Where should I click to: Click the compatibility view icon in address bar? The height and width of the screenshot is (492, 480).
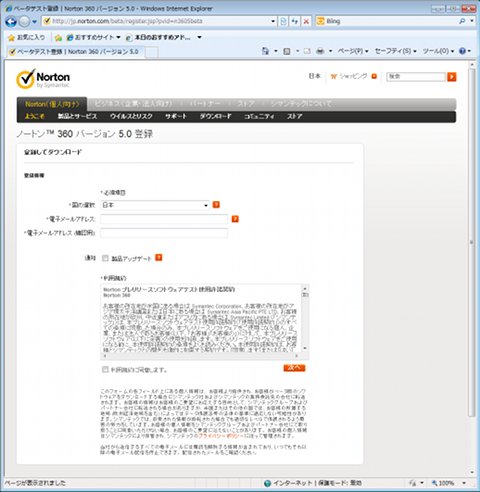(283, 21)
